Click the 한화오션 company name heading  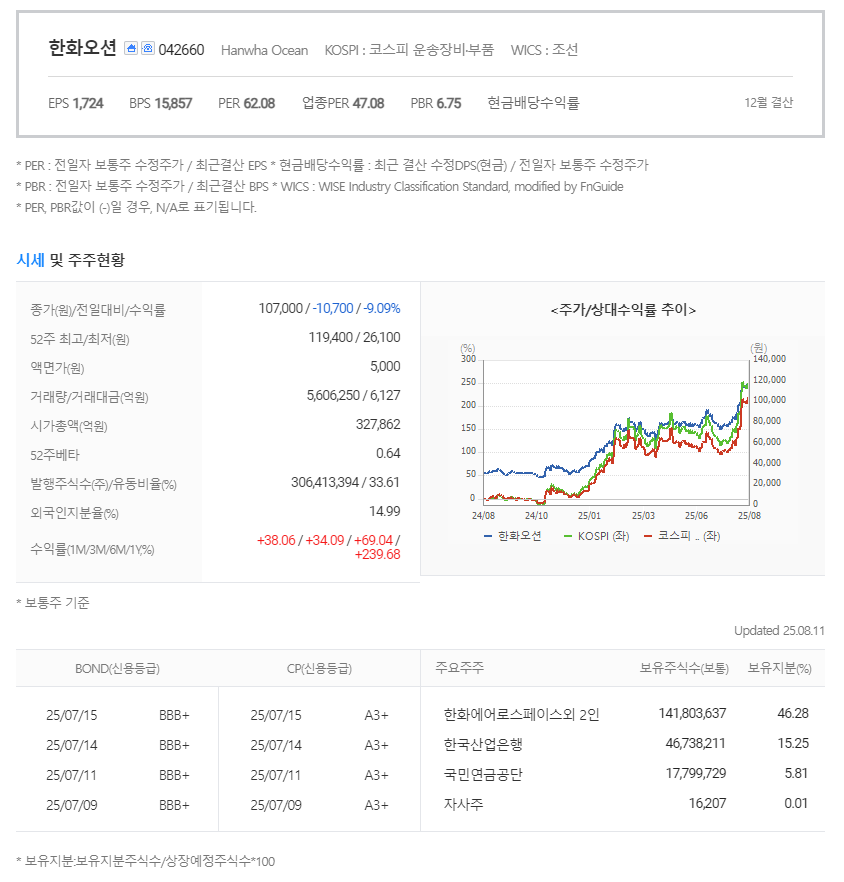tap(83, 48)
